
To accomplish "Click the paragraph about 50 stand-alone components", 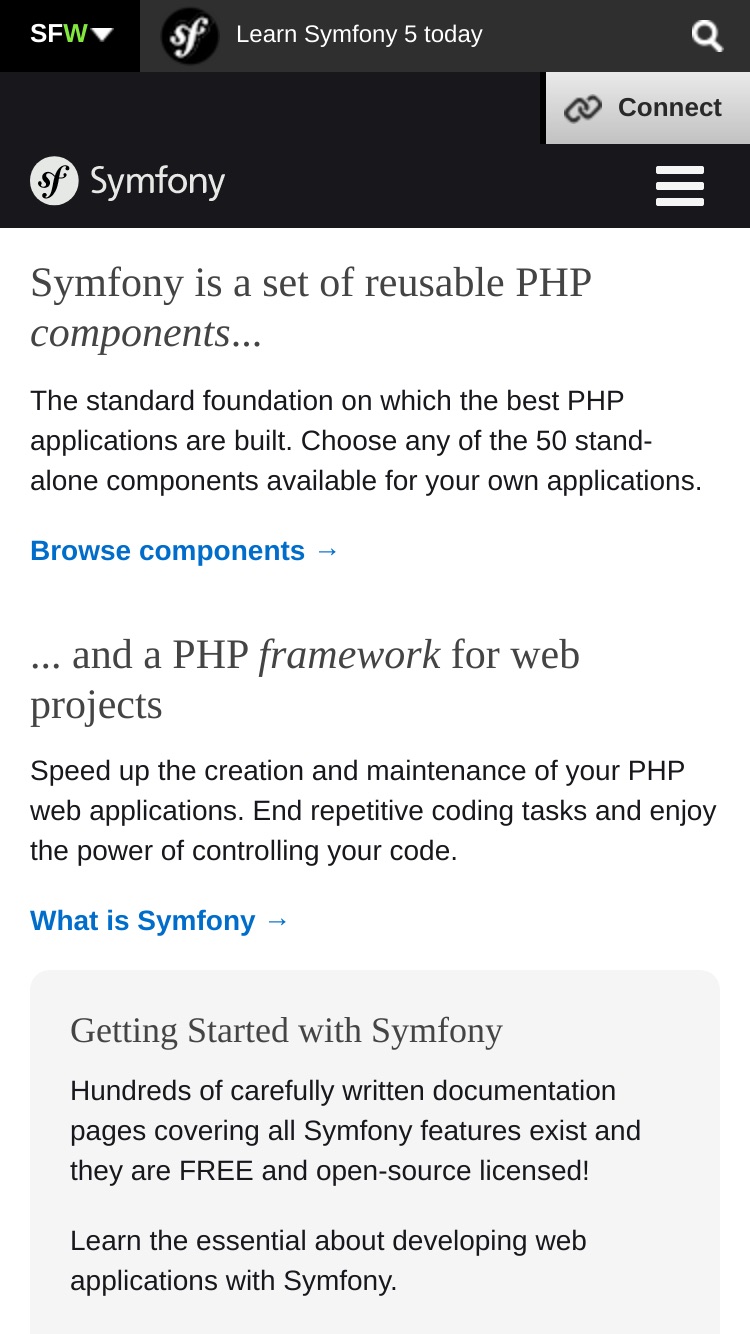I will (x=366, y=441).
